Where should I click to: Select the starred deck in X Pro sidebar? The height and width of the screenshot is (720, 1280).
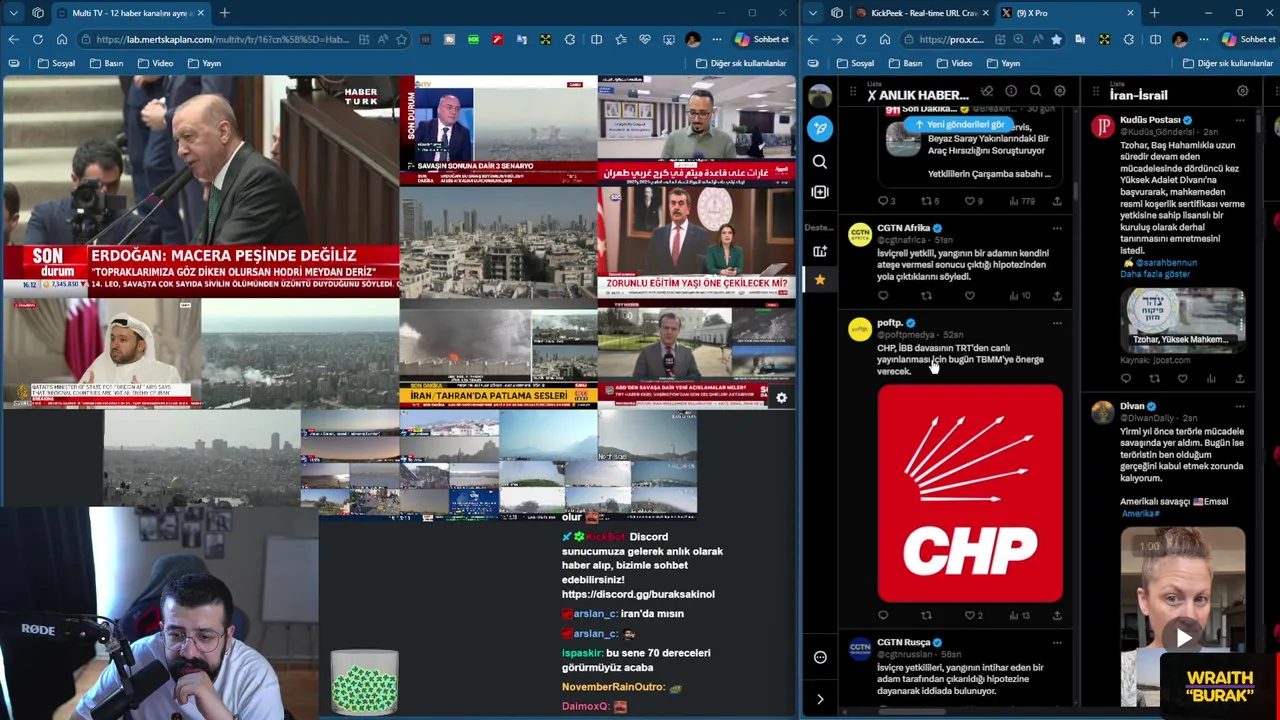click(x=820, y=280)
